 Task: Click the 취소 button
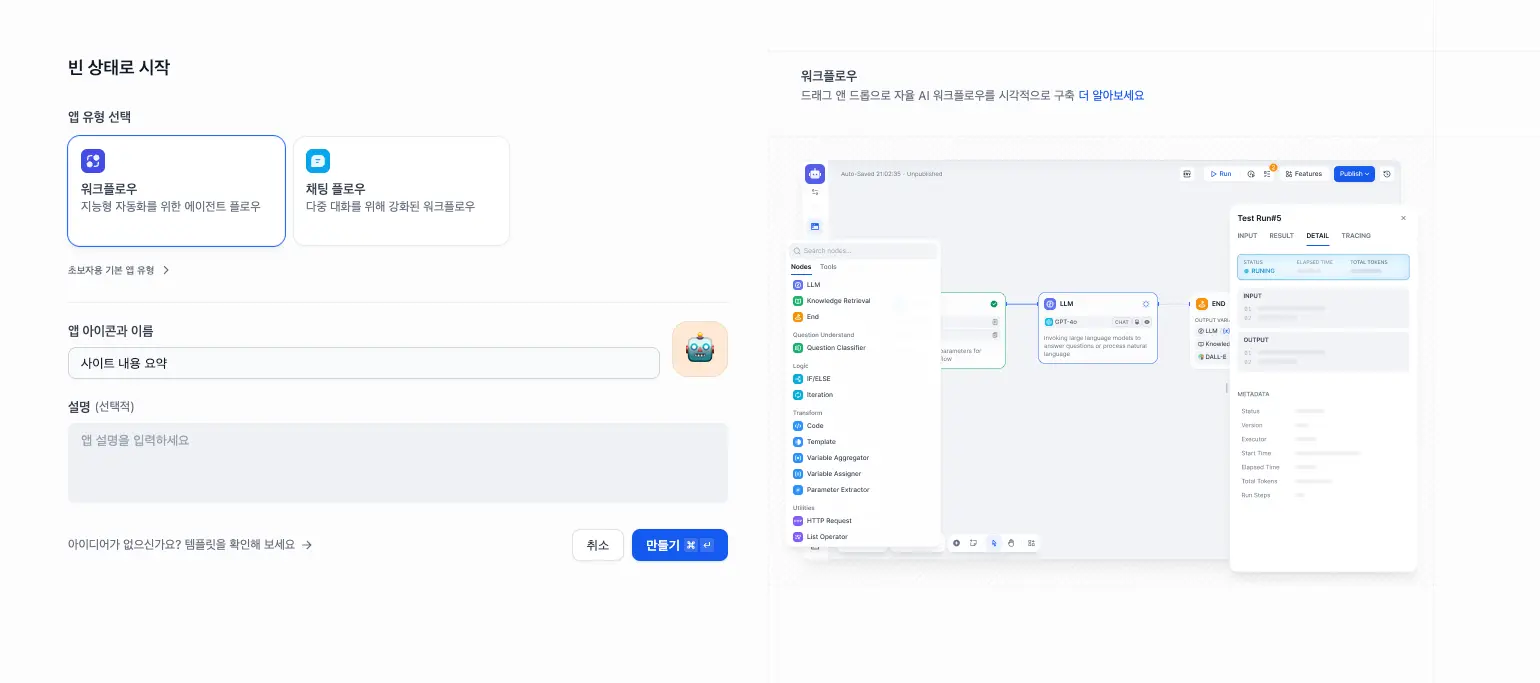click(598, 545)
